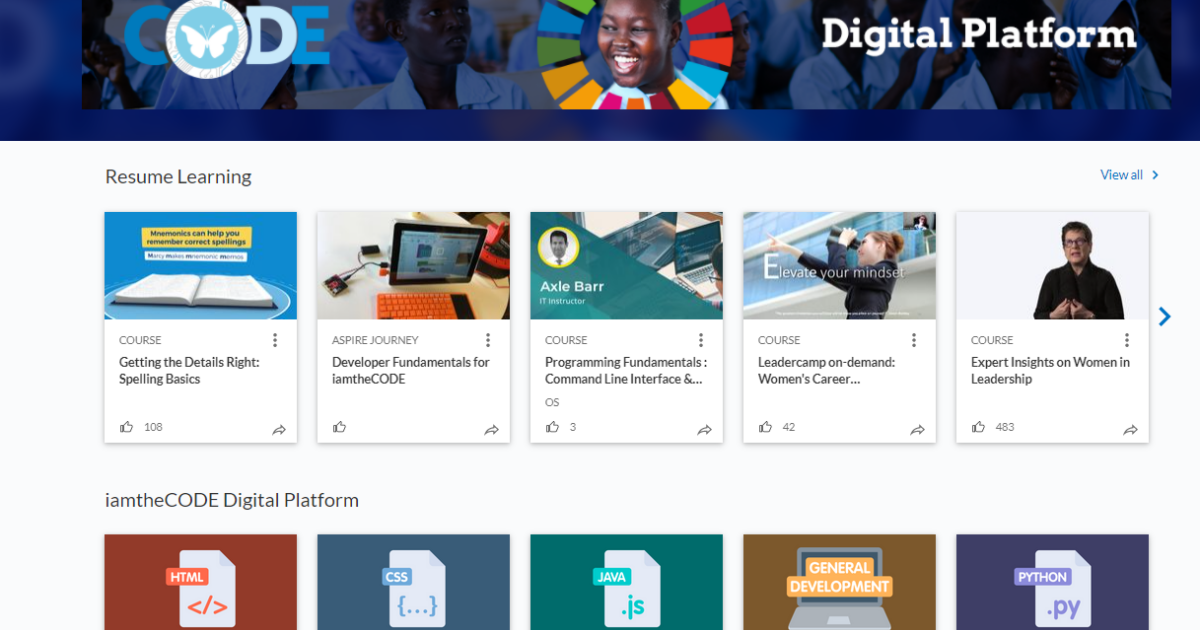Like Expert Insights on Women in Leadership
The width and height of the screenshot is (1200, 630).
(979, 427)
